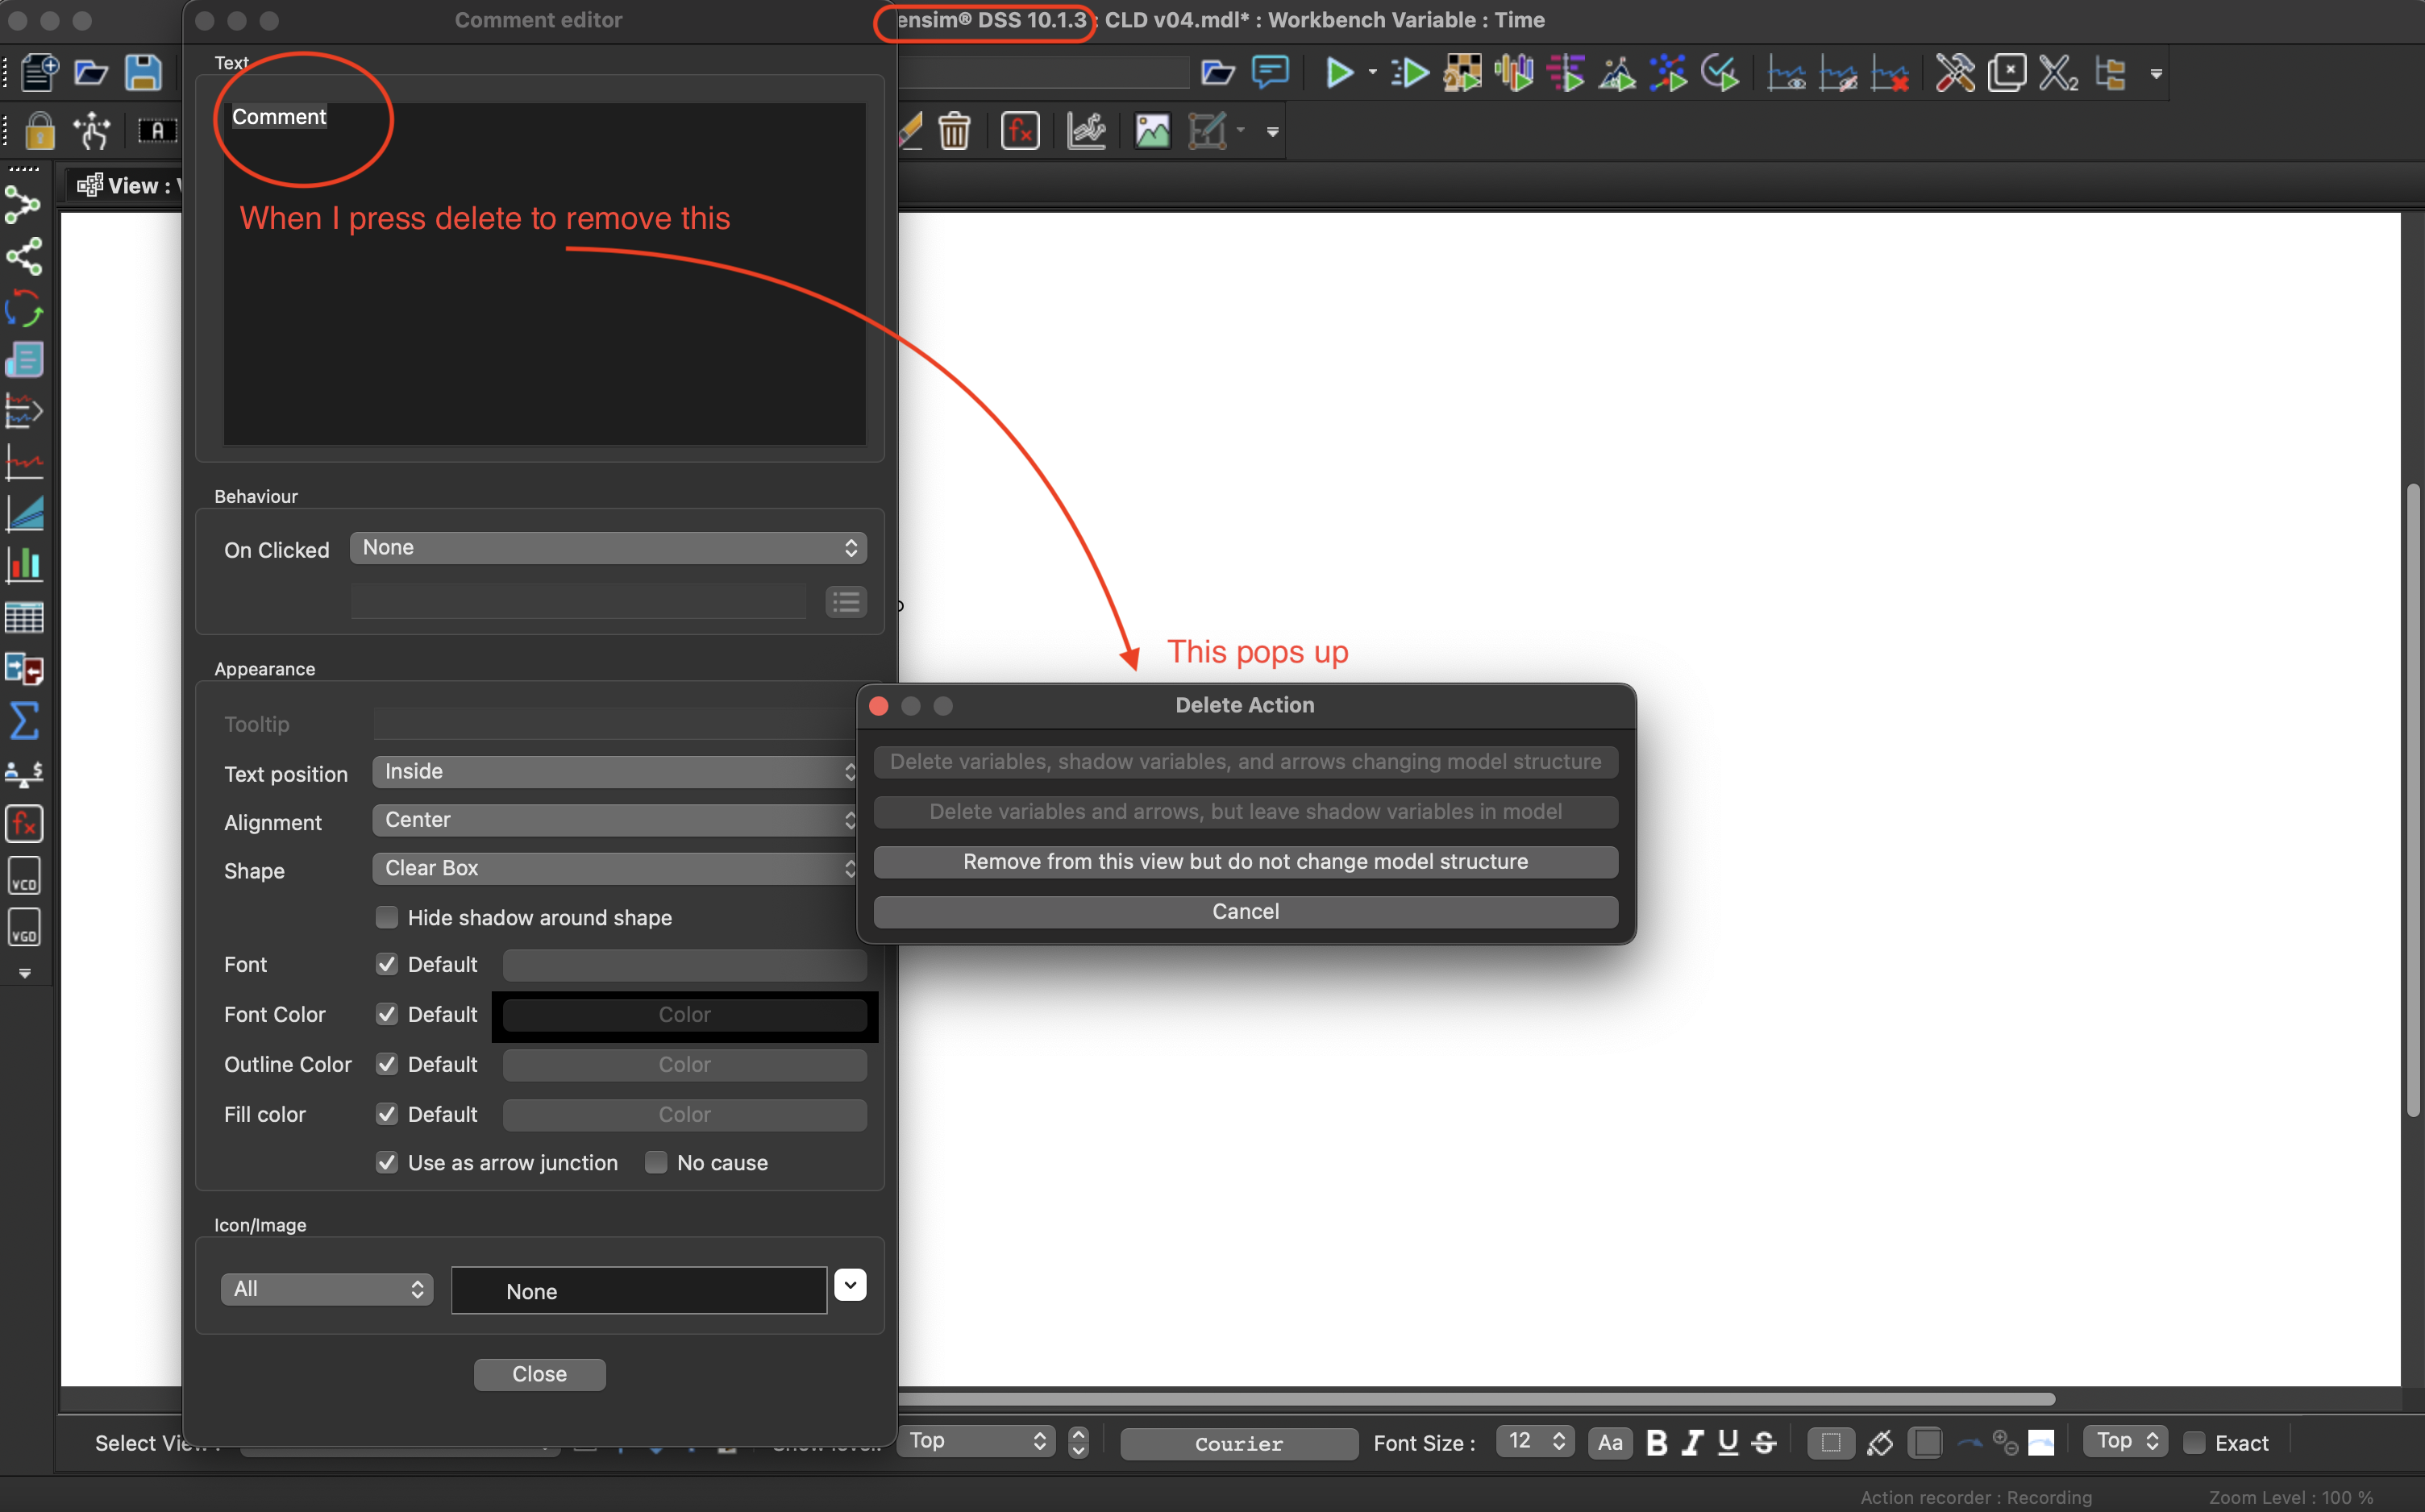
Task: Click the VGD icon in sidebar
Action: coord(24,928)
